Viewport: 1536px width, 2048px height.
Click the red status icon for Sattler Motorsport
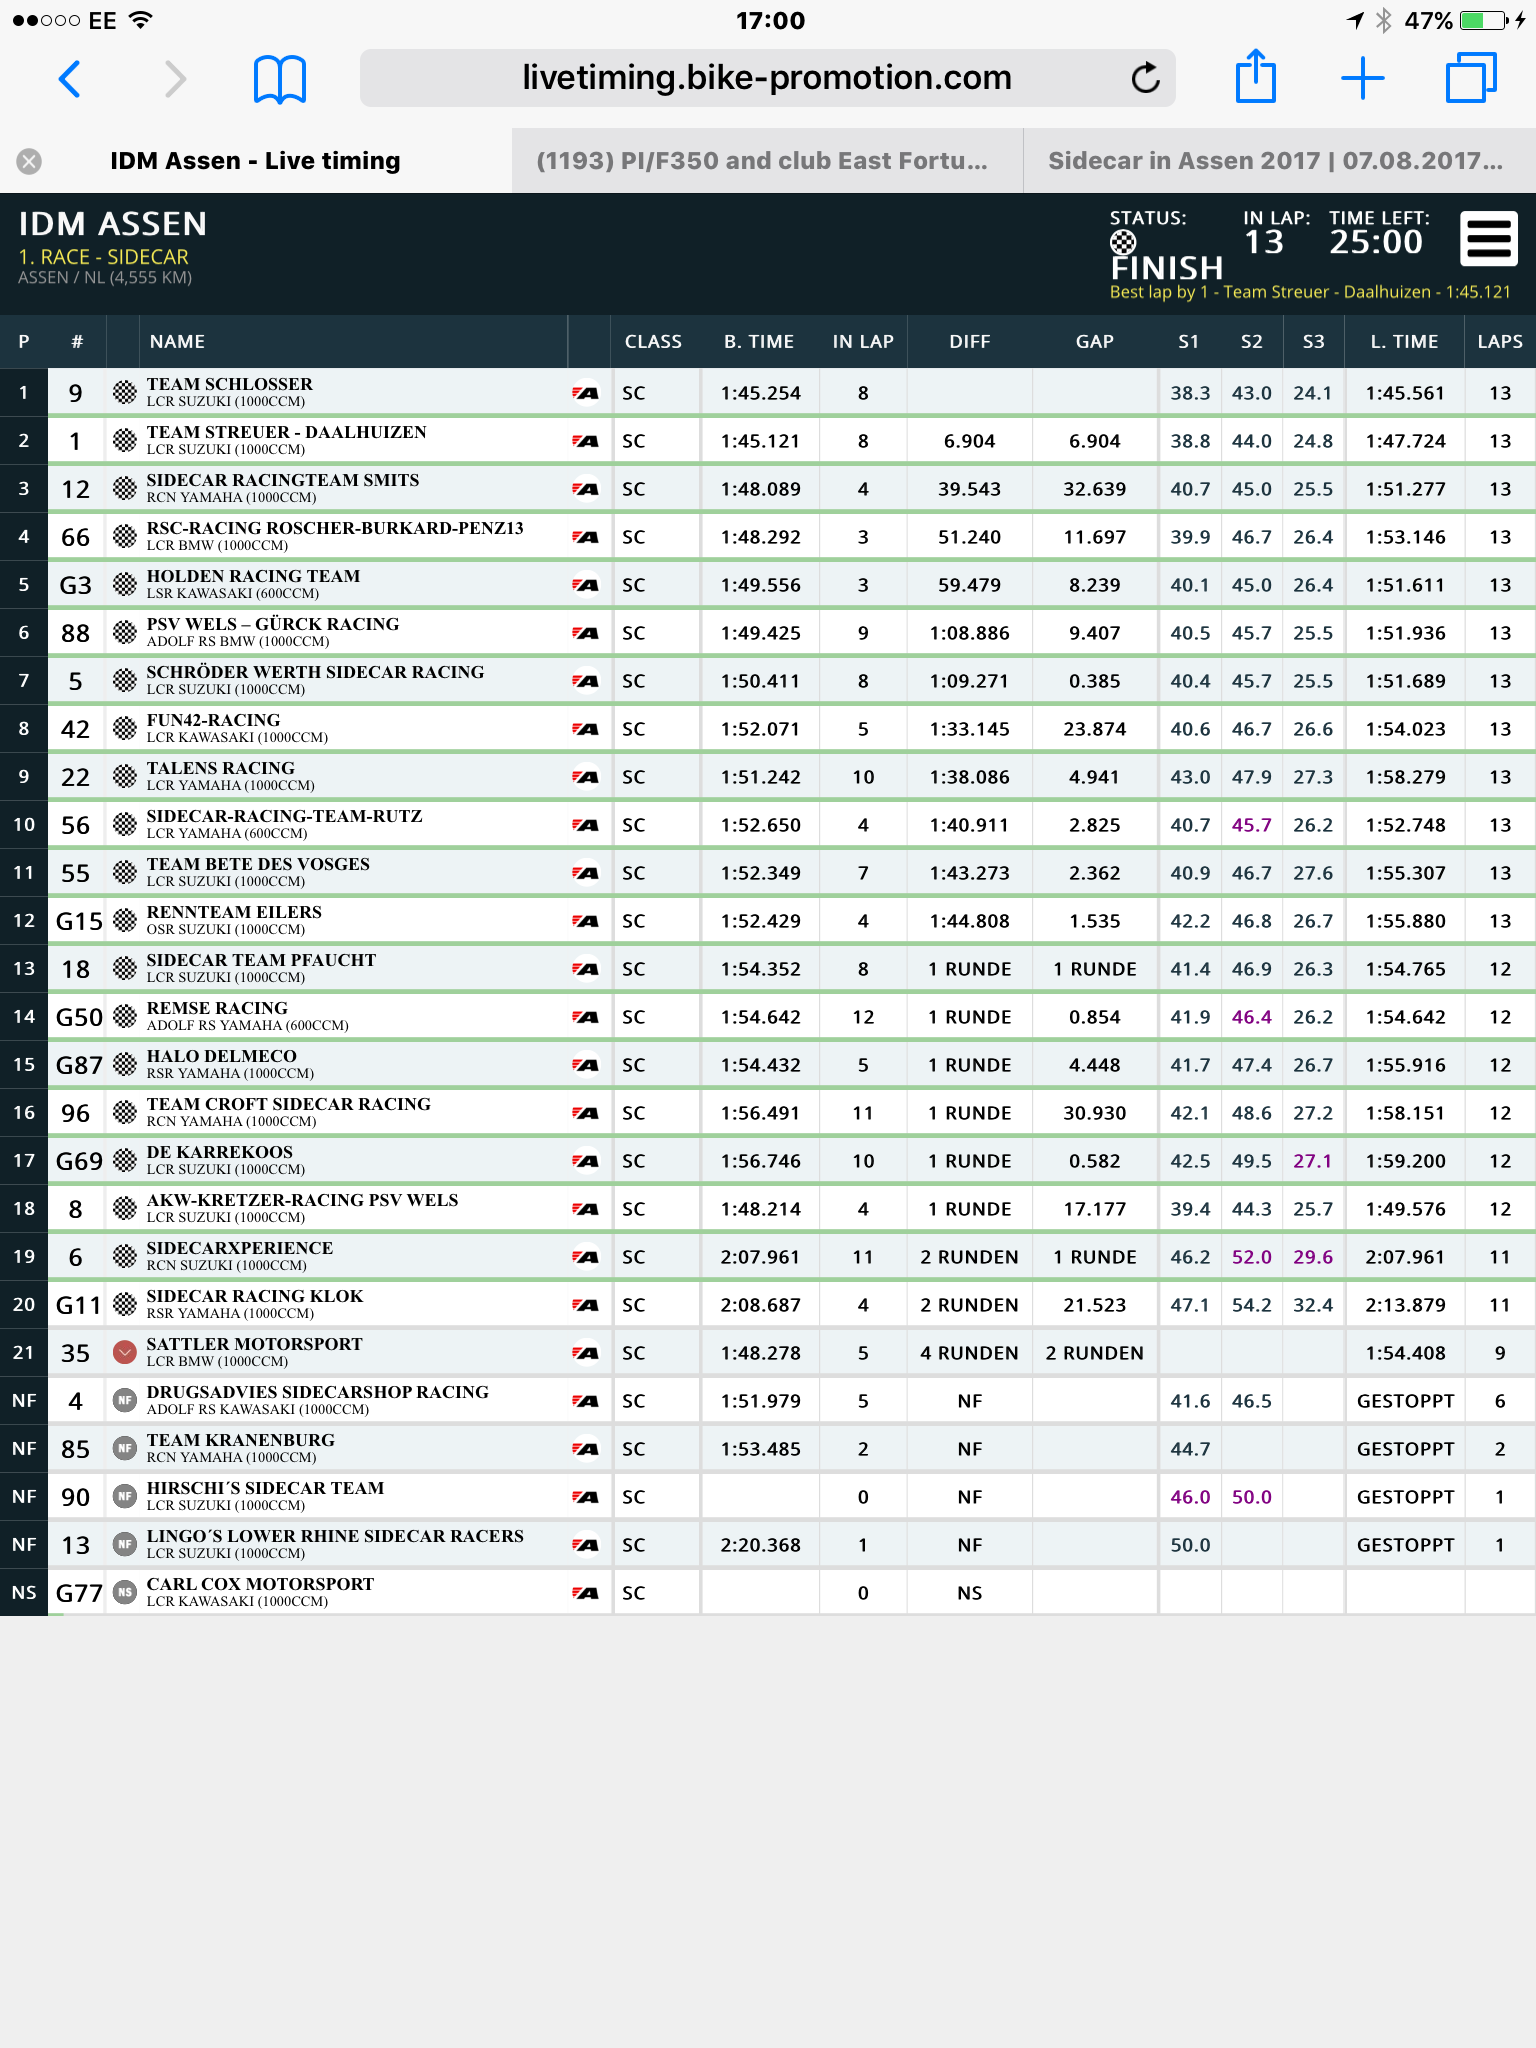click(124, 1352)
